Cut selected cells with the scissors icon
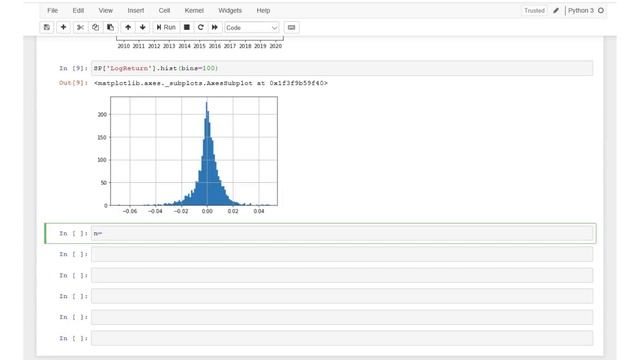640x360 pixels. [80, 27]
